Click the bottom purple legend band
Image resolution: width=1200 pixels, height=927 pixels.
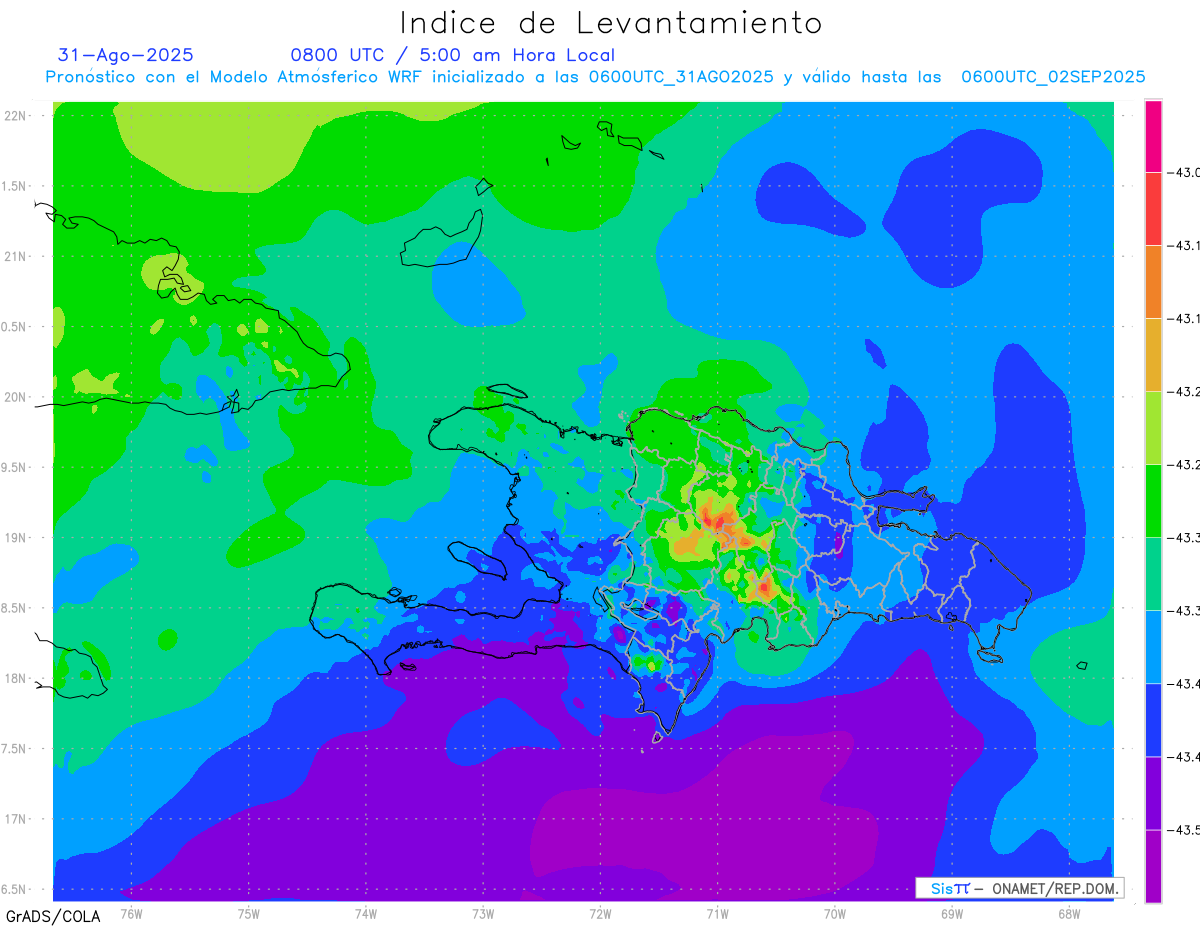(x=1153, y=866)
